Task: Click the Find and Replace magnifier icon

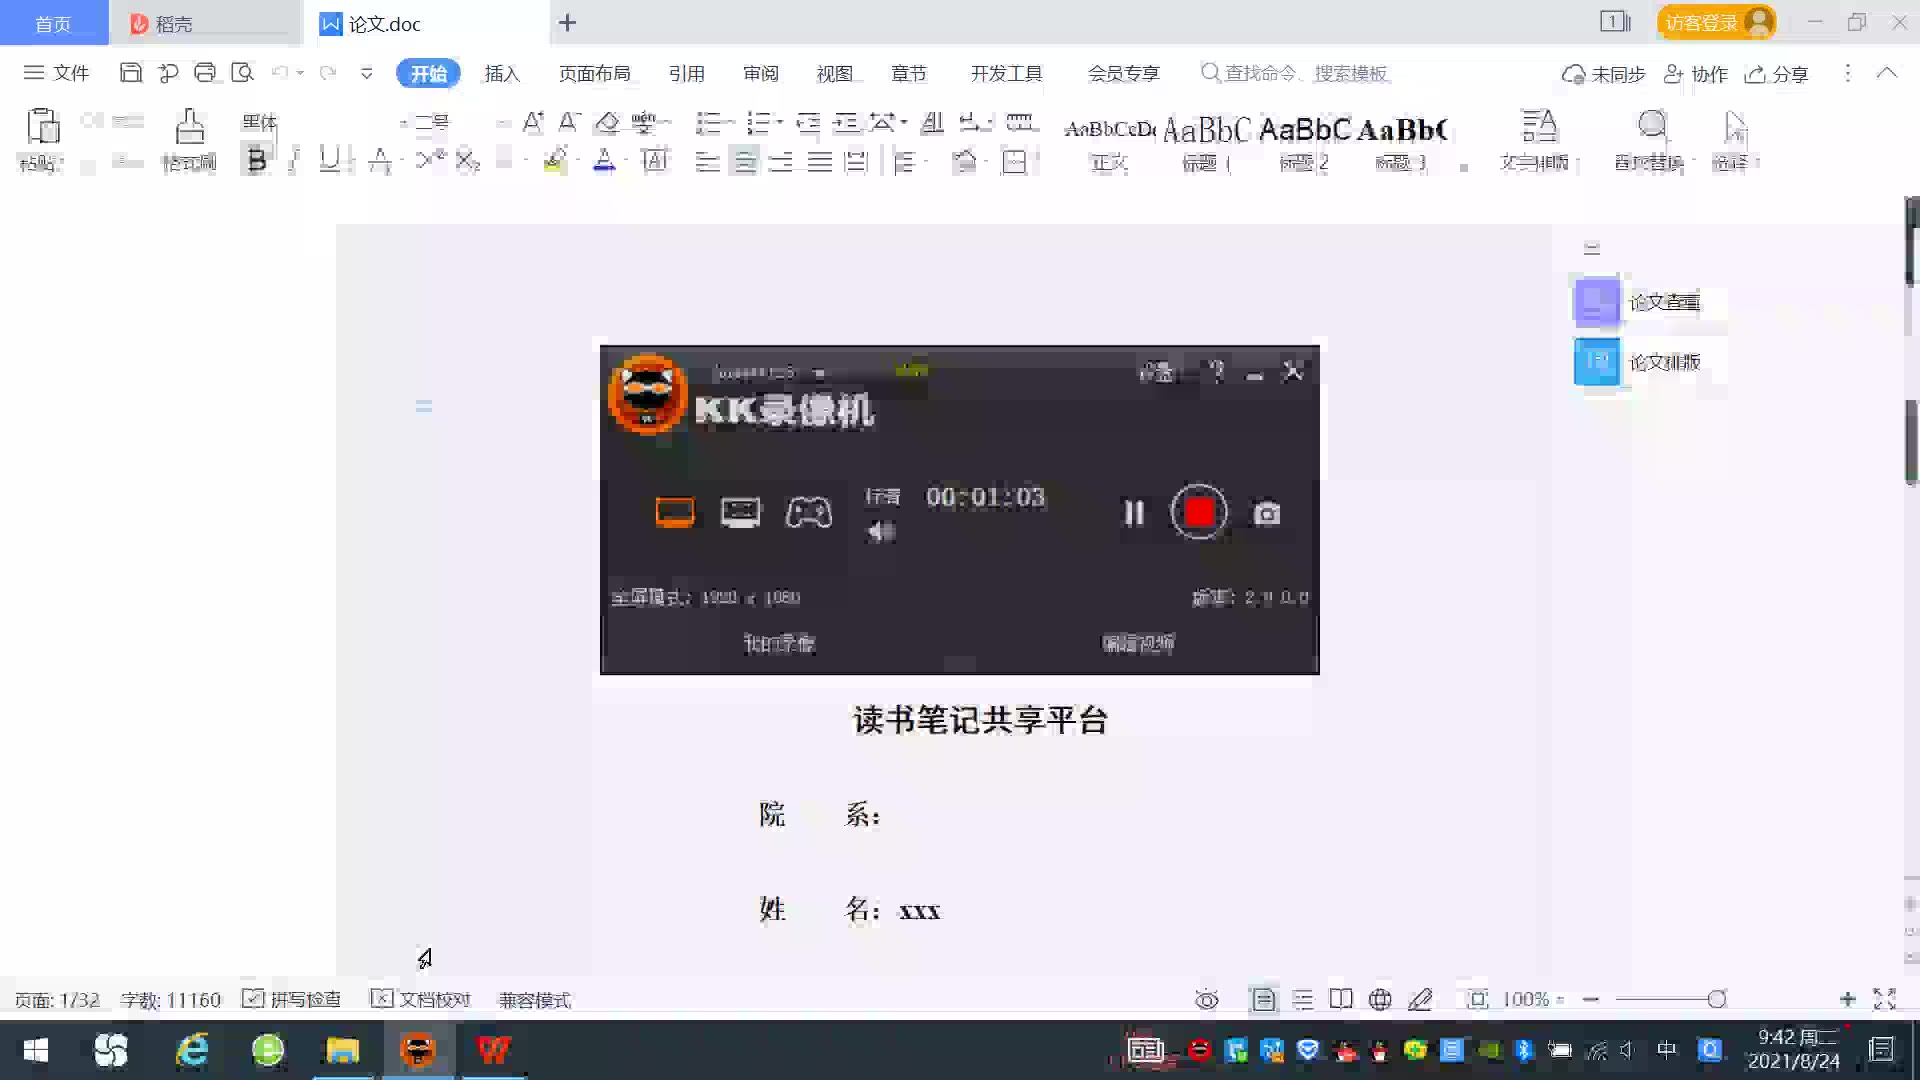Action: tap(1651, 126)
